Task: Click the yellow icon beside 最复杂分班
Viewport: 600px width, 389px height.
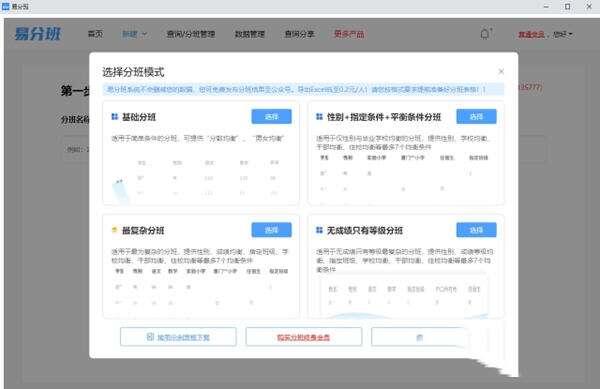Action: 114,230
